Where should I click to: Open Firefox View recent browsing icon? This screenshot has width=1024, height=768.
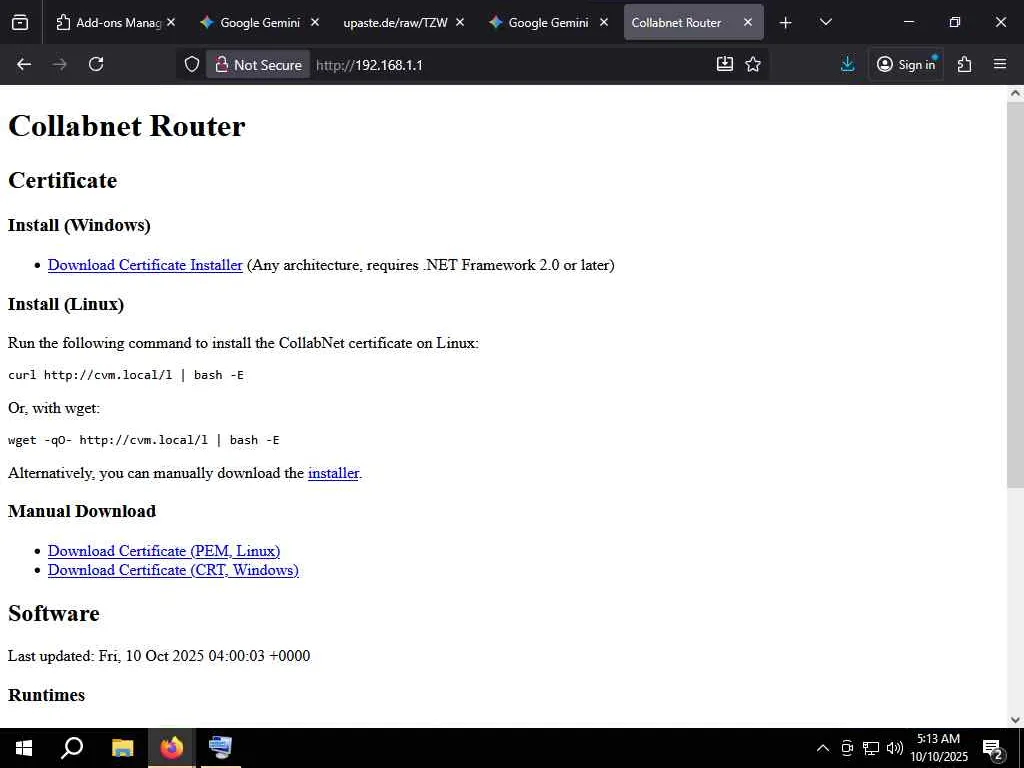[x=20, y=22]
